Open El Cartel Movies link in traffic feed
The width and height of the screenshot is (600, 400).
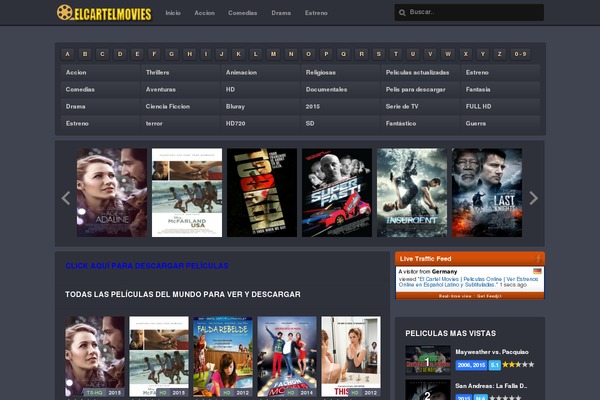coord(468,282)
